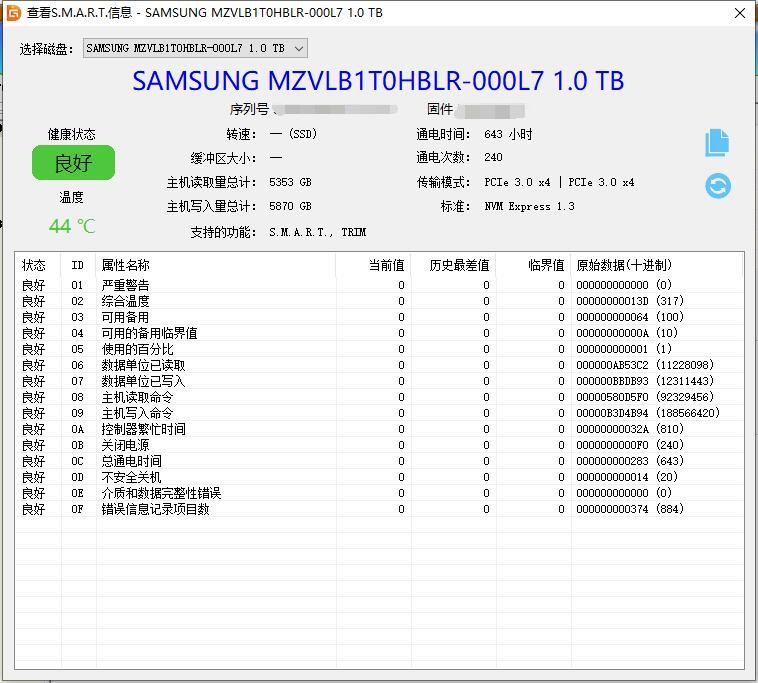
Task: Click the DiskGenius app icon in title bar
Action: (13, 13)
